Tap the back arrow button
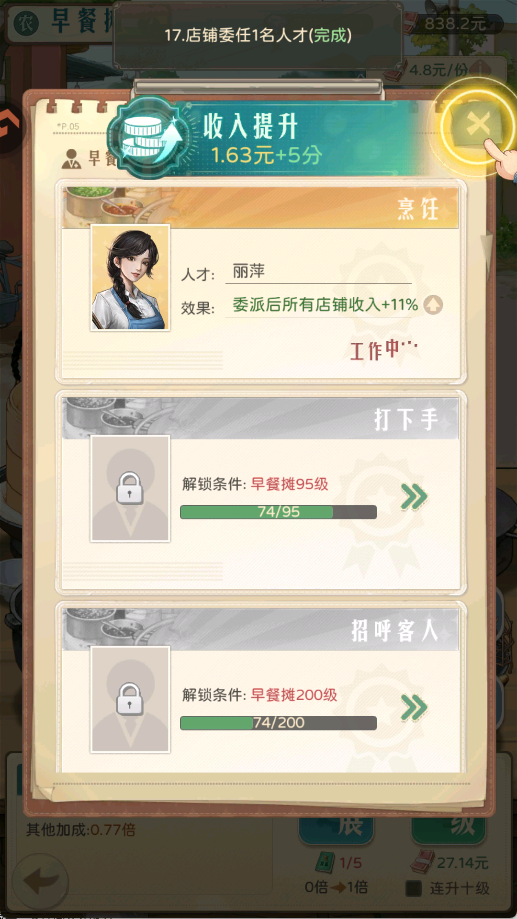 [x=41, y=881]
